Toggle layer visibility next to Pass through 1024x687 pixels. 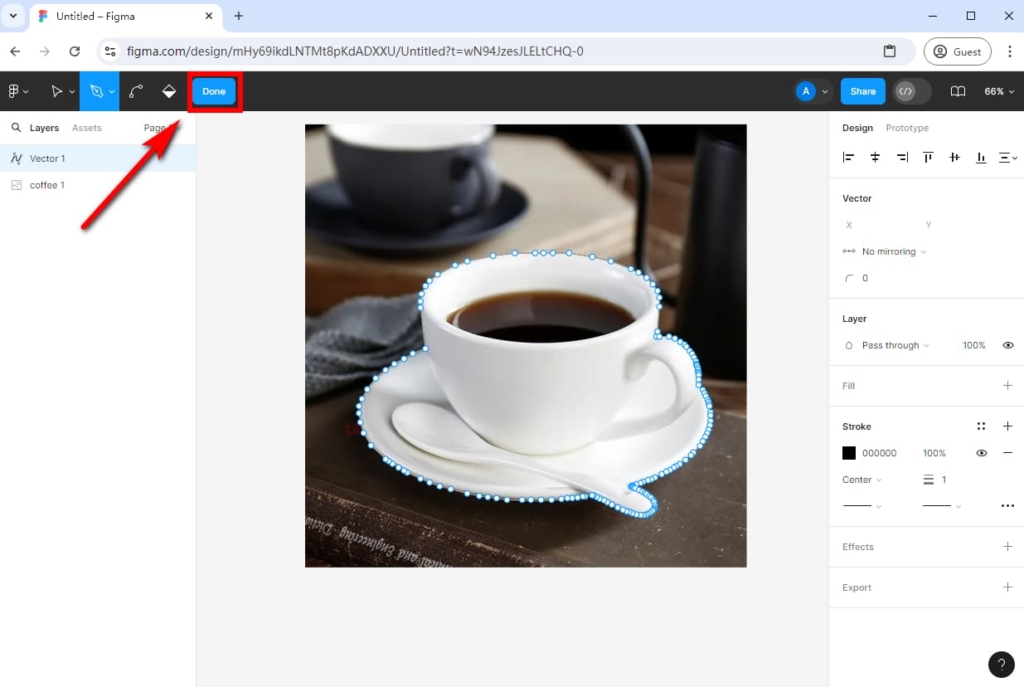point(1008,345)
